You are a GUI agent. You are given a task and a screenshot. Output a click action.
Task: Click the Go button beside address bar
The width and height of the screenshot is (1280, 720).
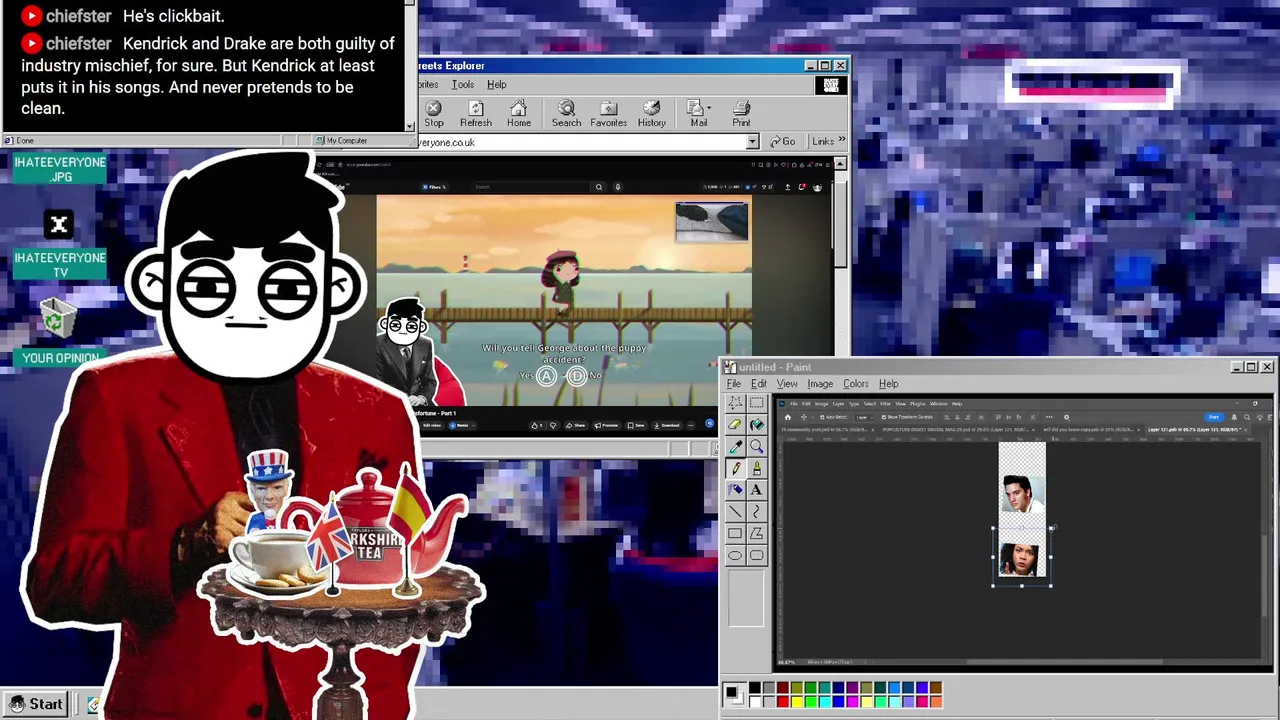click(783, 142)
